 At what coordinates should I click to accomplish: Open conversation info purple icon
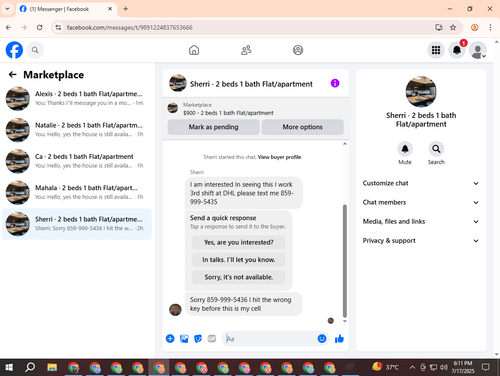point(335,83)
